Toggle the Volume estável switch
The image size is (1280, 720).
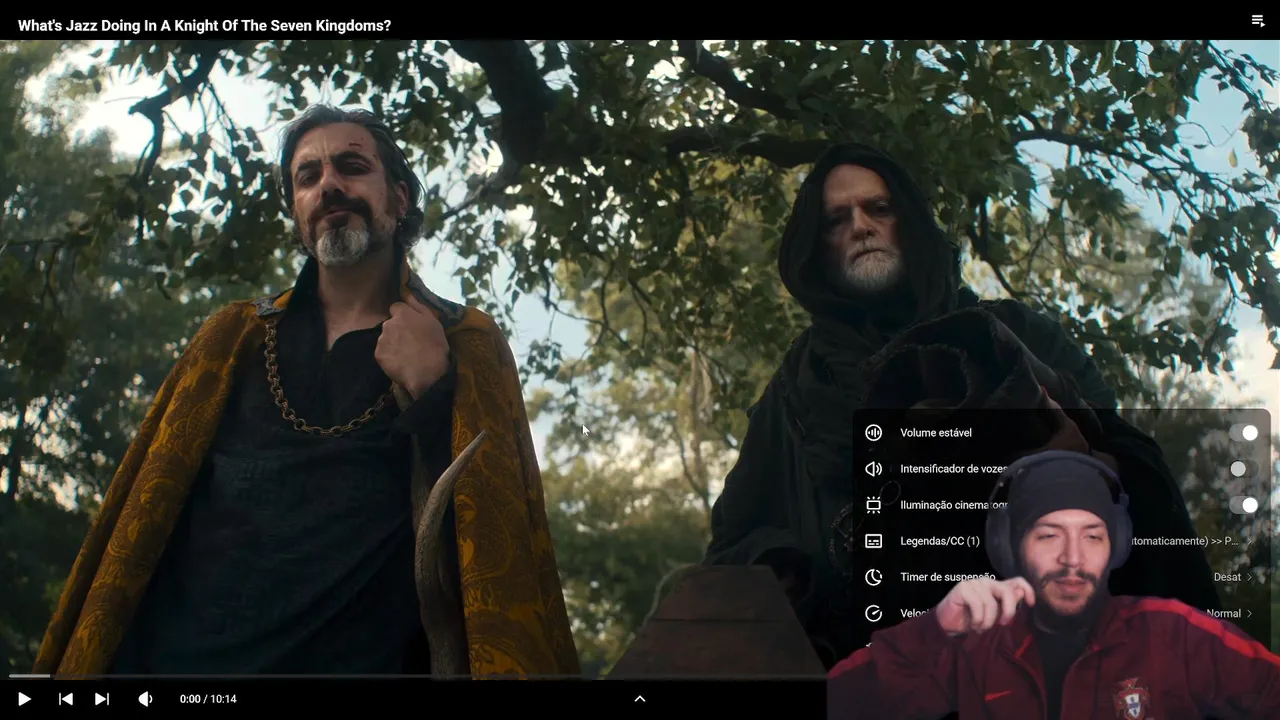[1244, 433]
